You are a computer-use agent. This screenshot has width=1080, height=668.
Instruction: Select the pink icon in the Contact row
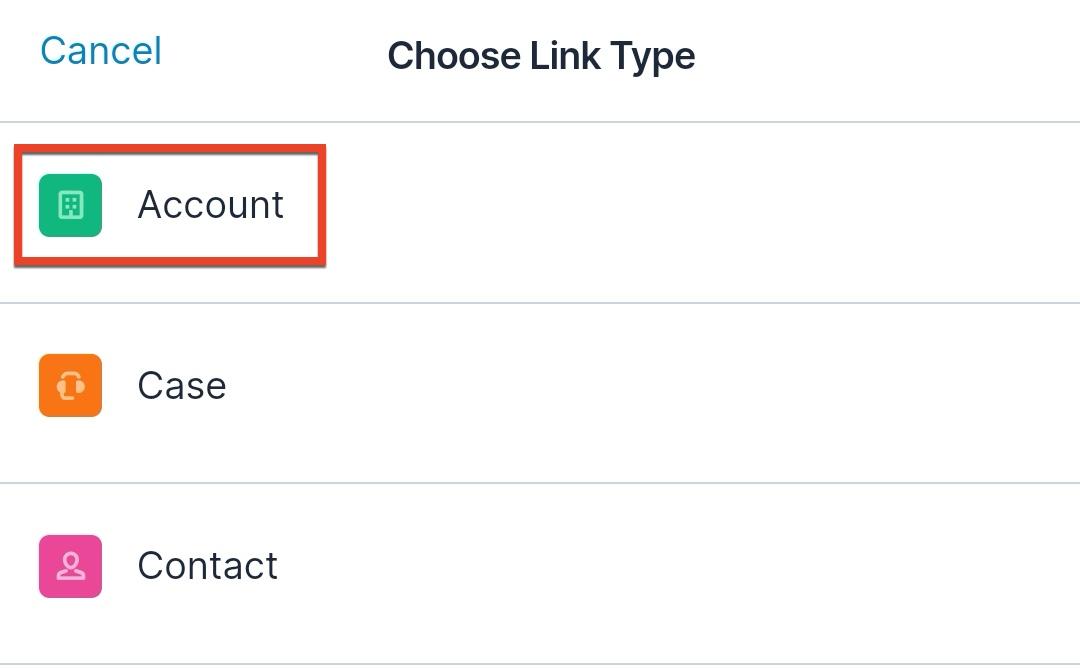tap(69, 566)
